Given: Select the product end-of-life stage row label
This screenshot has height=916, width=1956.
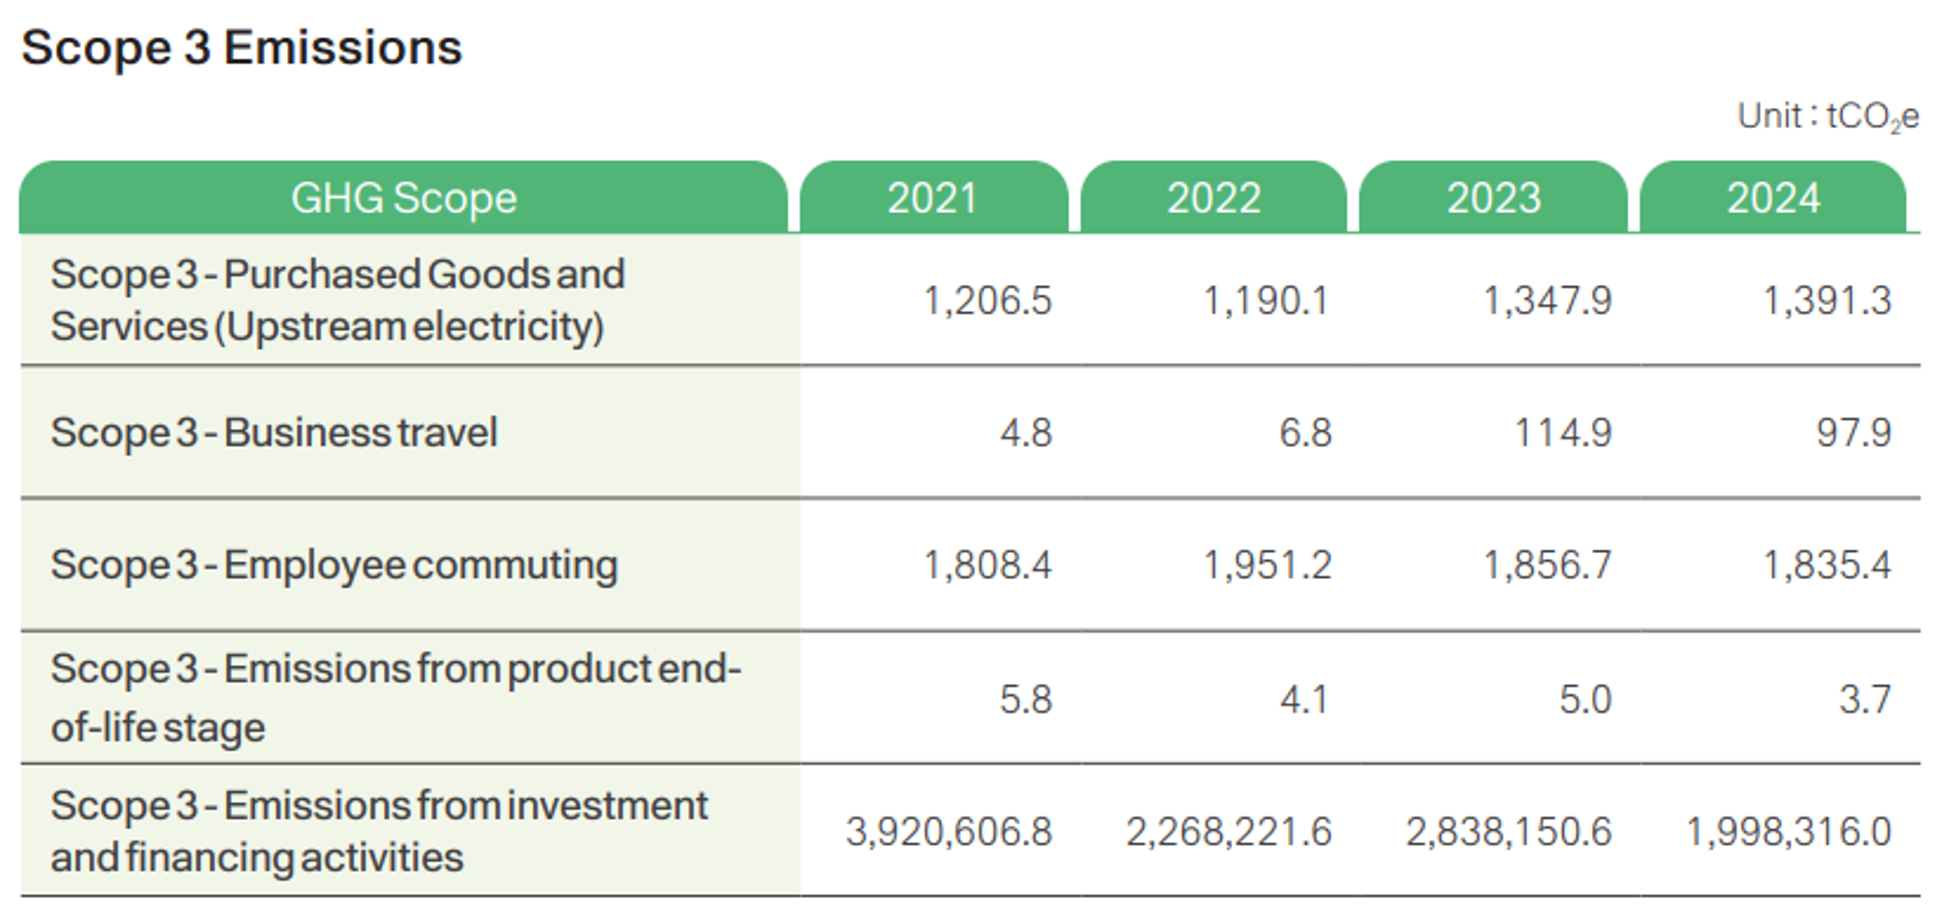Looking at the screenshot, I should (395, 698).
